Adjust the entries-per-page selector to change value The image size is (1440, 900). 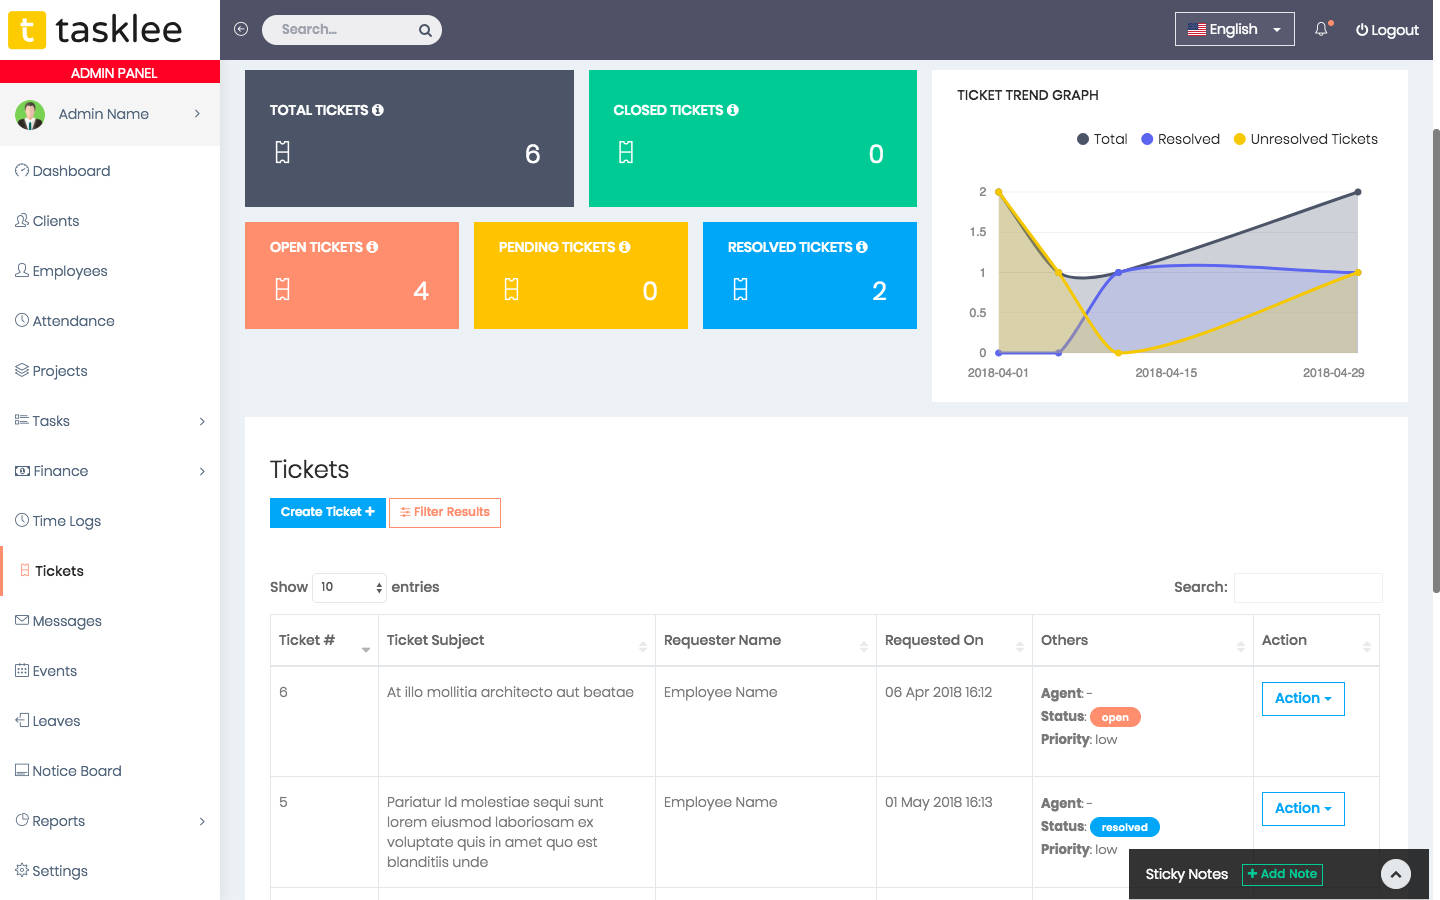pos(348,587)
